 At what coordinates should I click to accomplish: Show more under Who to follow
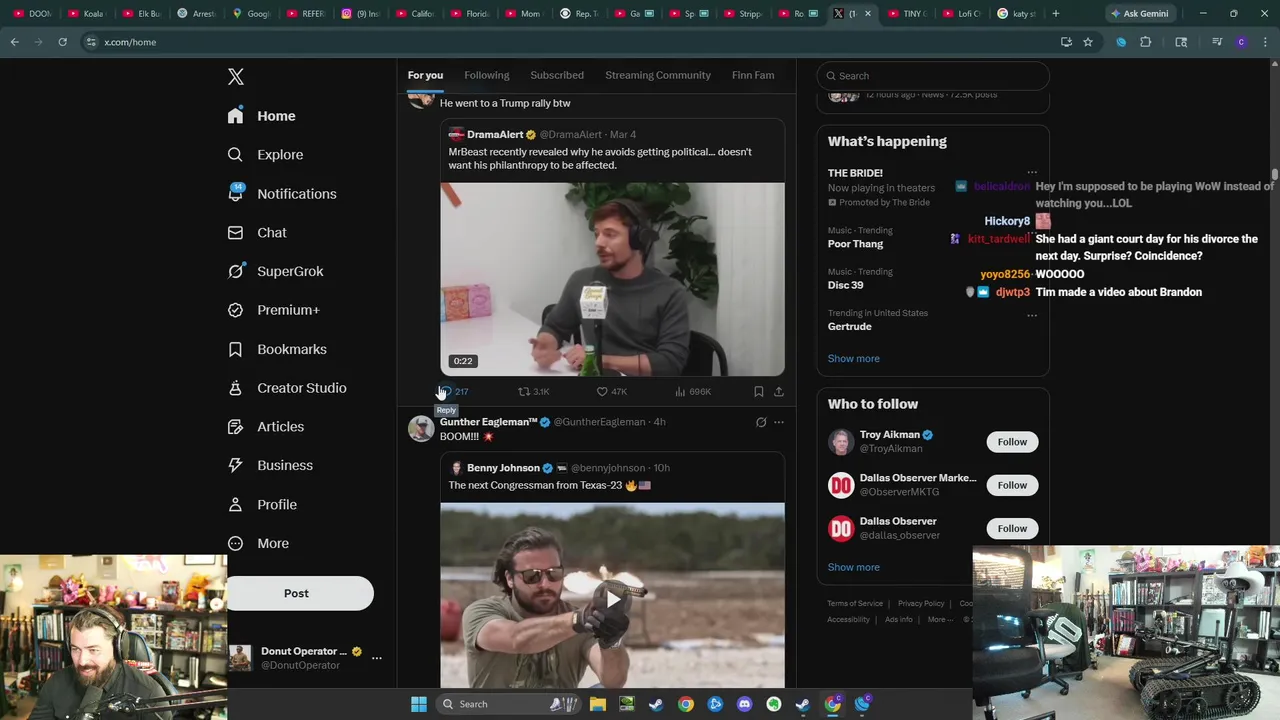click(x=853, y=567)
